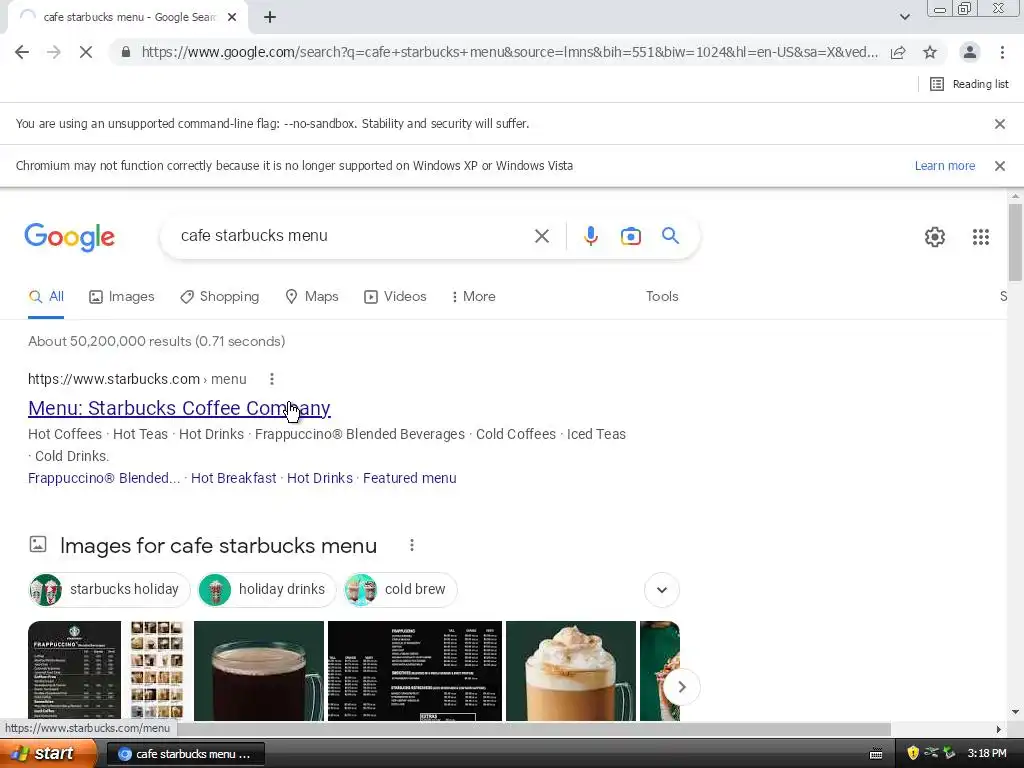The width and height of the screenshot is (1024, 768).
Task: Open the black price list menu thumbnail
Action: tap(415, 671)
